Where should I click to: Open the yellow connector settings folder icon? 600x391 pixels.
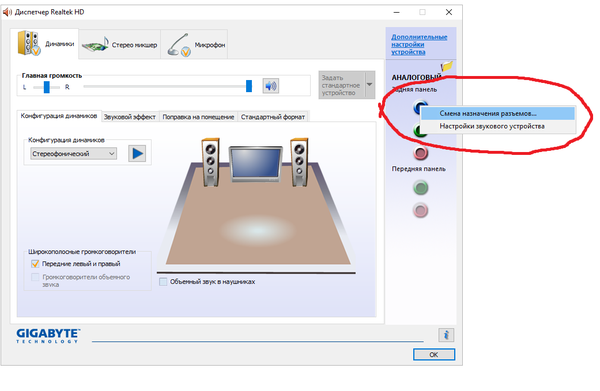point(447,66)
